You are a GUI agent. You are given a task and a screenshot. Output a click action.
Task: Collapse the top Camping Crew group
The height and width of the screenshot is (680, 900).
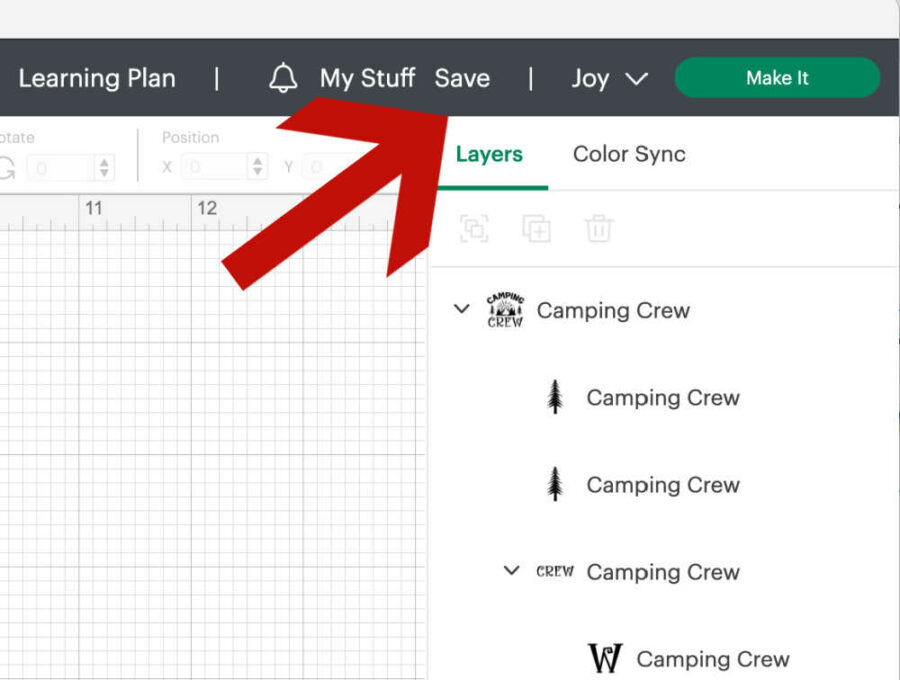[x=461, y=309]
